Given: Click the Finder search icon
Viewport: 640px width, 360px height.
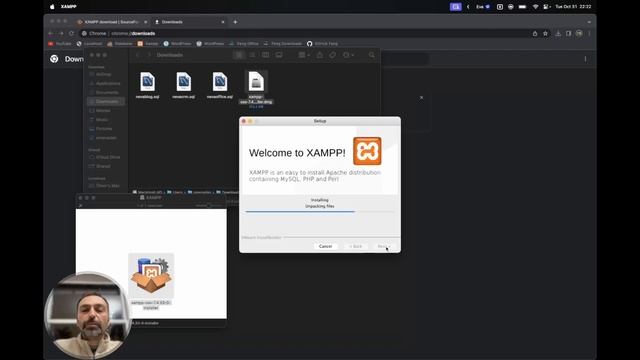Looking at the screenshot, I should 371,55.
